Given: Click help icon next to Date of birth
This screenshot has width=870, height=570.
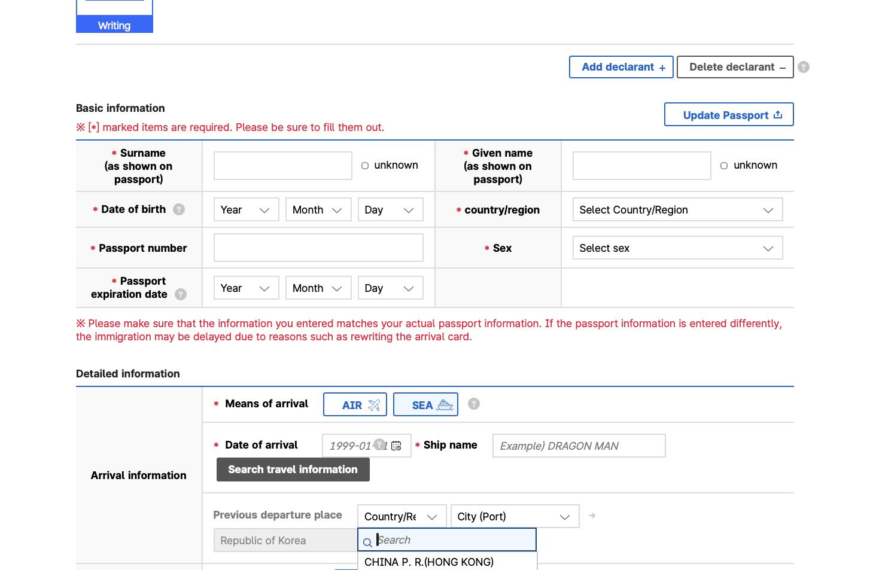Looking at the screenshot, I should coord(179,210).
